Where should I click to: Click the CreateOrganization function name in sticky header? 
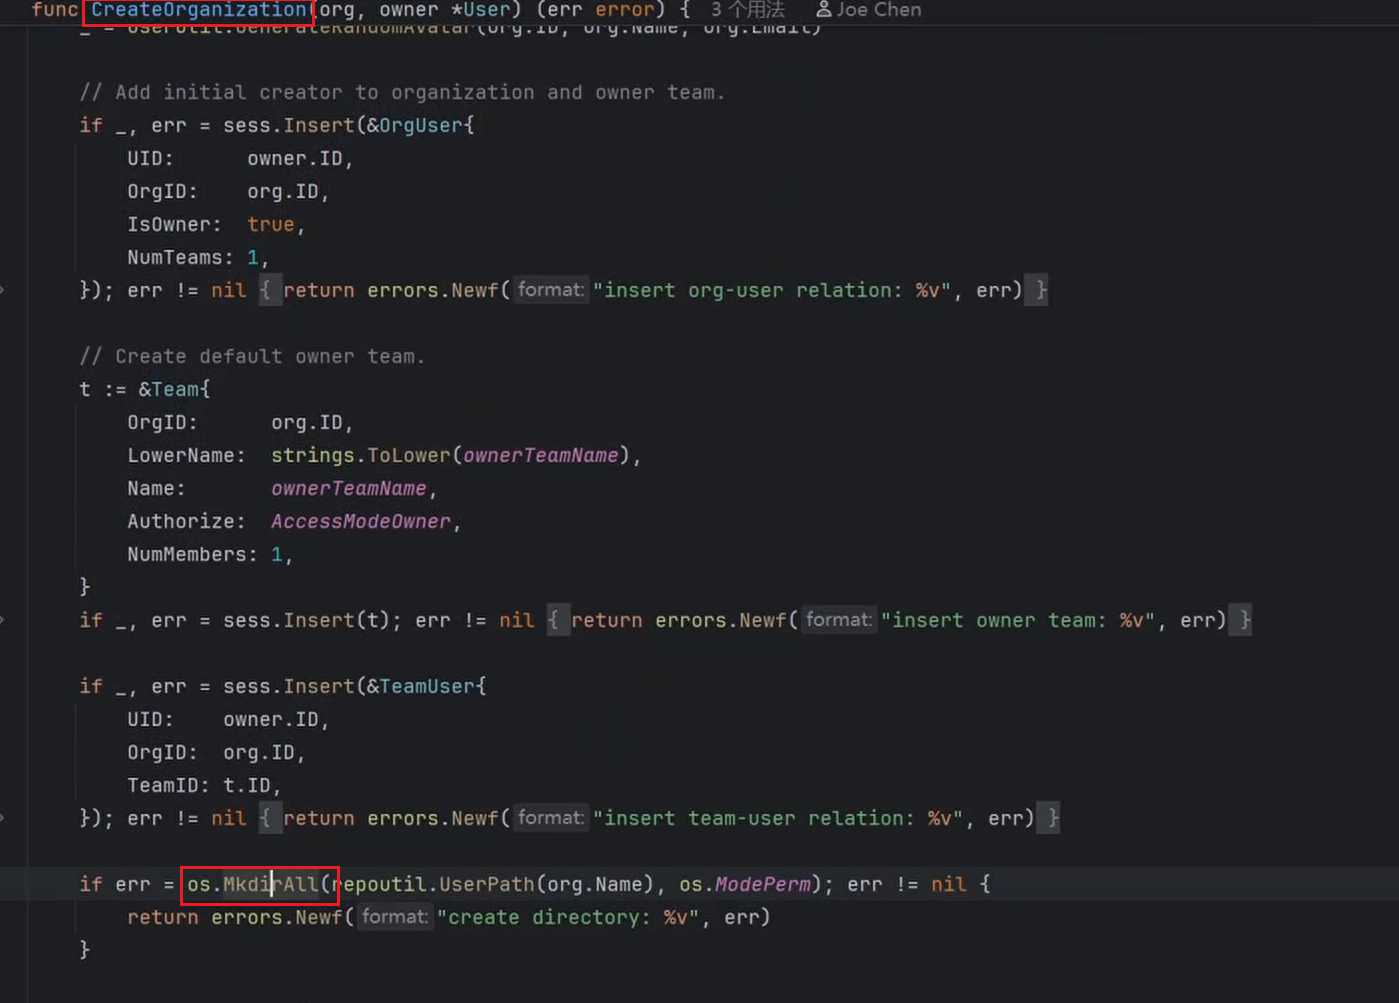(199, 10)
